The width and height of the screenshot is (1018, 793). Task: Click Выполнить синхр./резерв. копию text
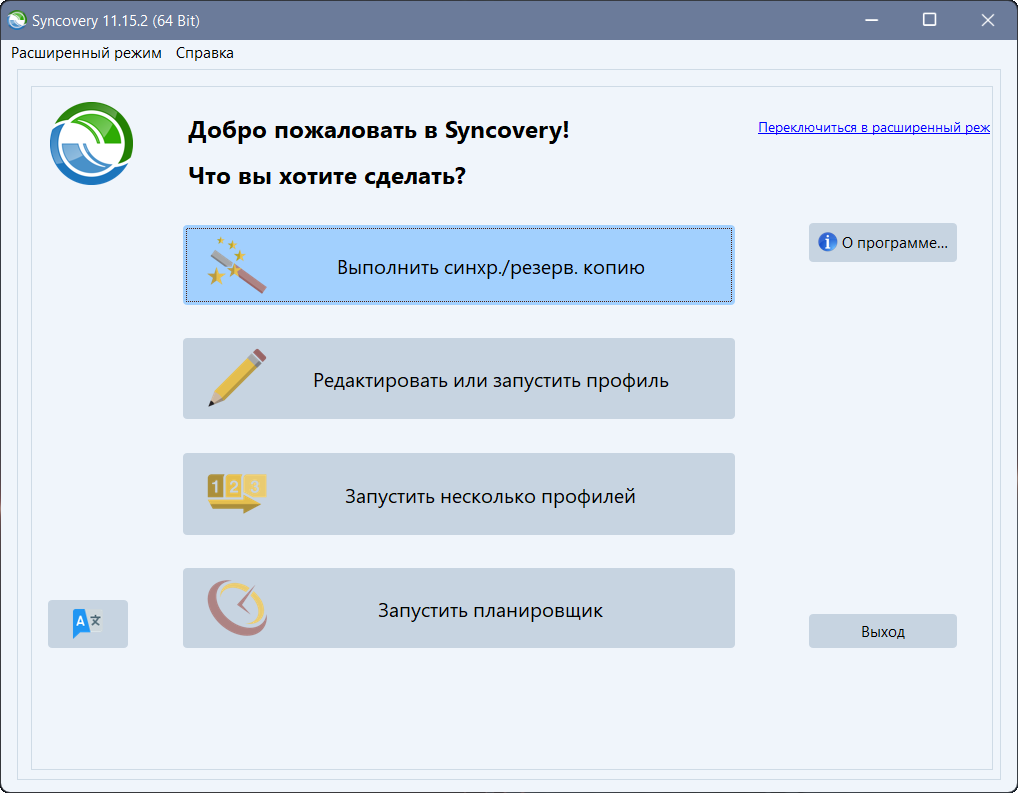pyautogui.click(x=491, y=268)
